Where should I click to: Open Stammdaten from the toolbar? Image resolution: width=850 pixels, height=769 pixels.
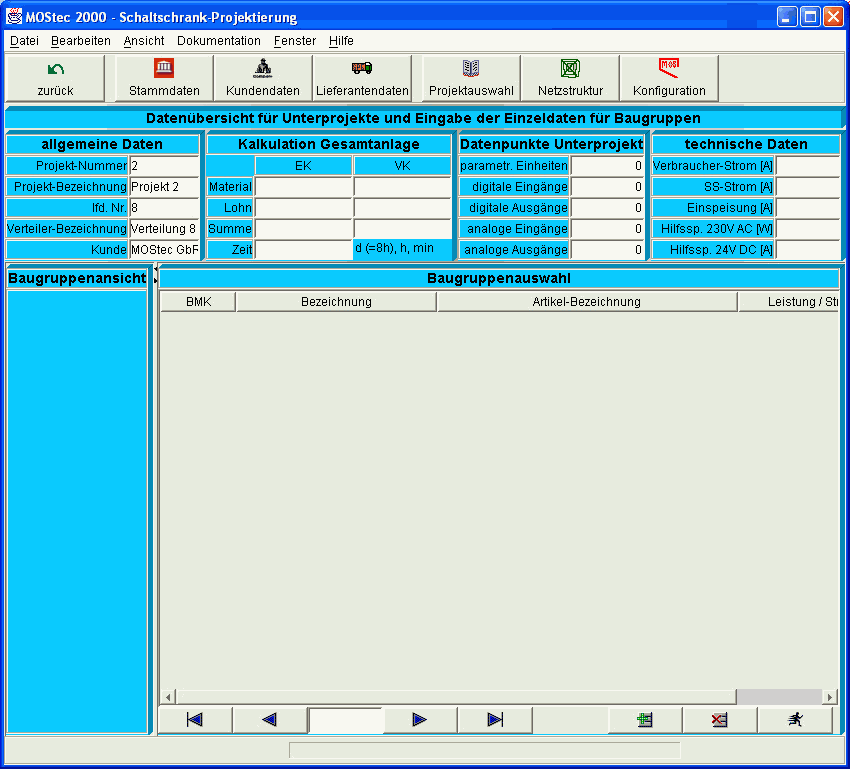pyautogui.click(x=164, y=78)
